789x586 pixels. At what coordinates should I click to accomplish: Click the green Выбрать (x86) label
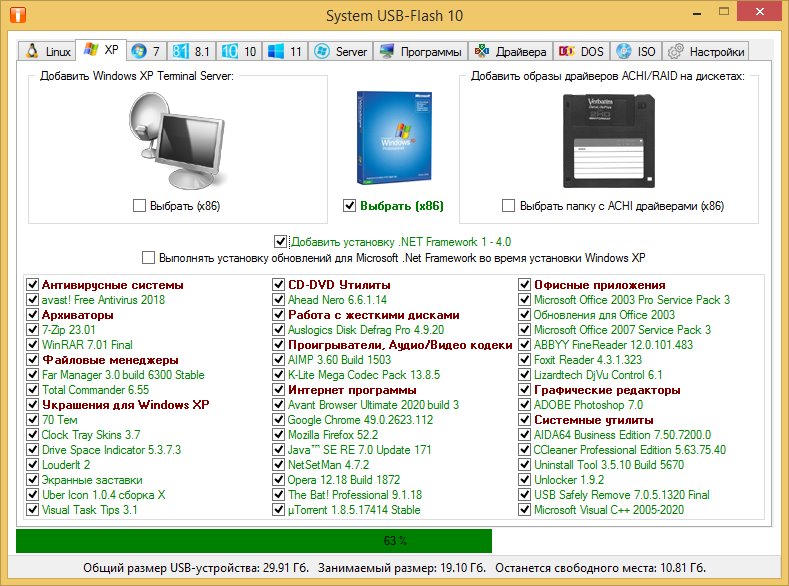coord(400,206)
